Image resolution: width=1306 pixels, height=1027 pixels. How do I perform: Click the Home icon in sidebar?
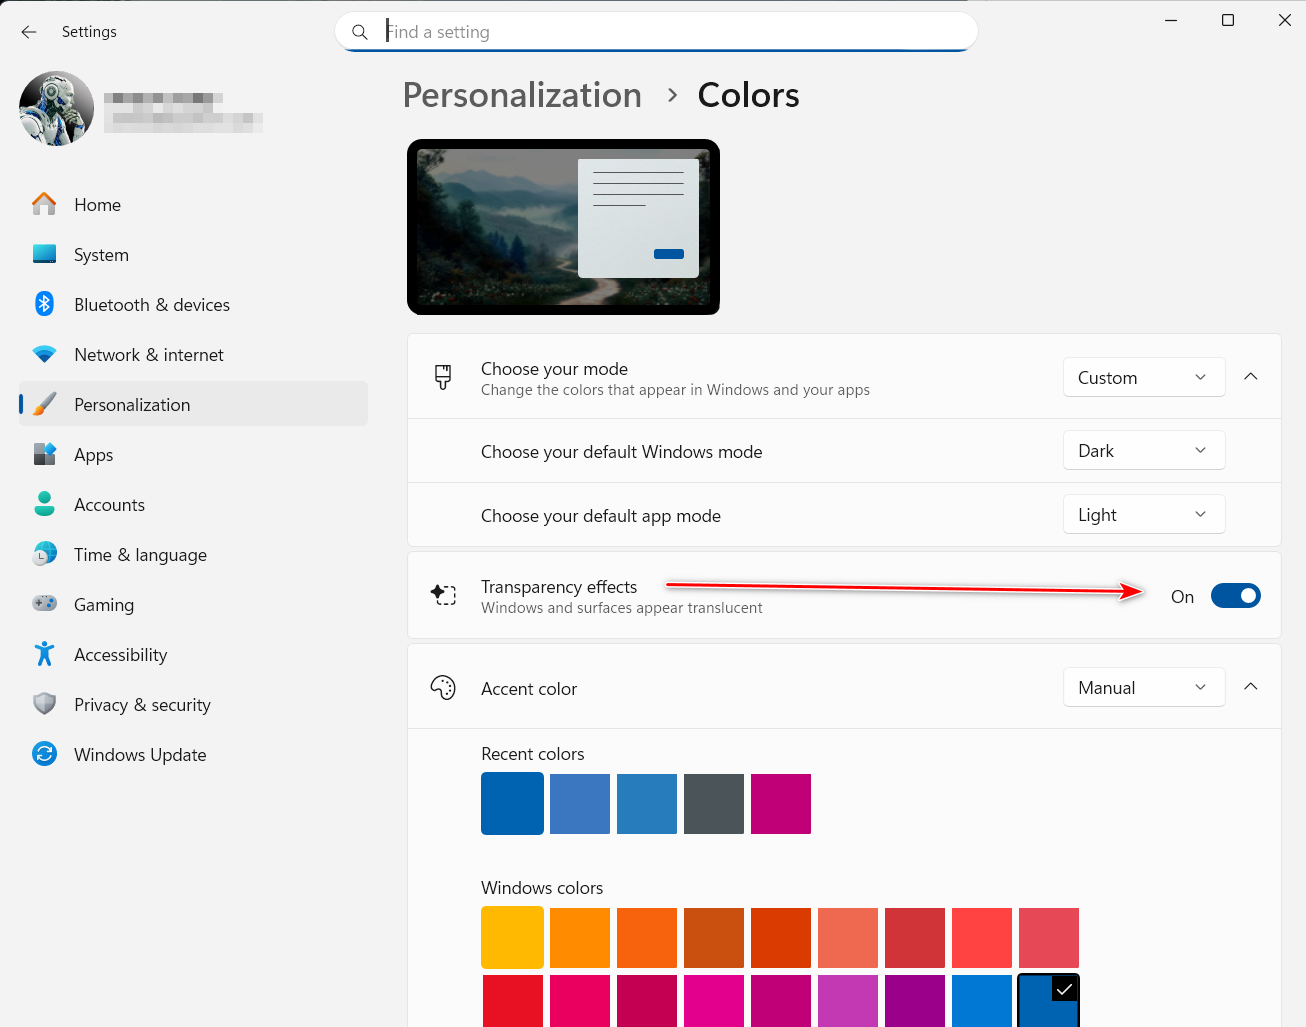point(44,204)
